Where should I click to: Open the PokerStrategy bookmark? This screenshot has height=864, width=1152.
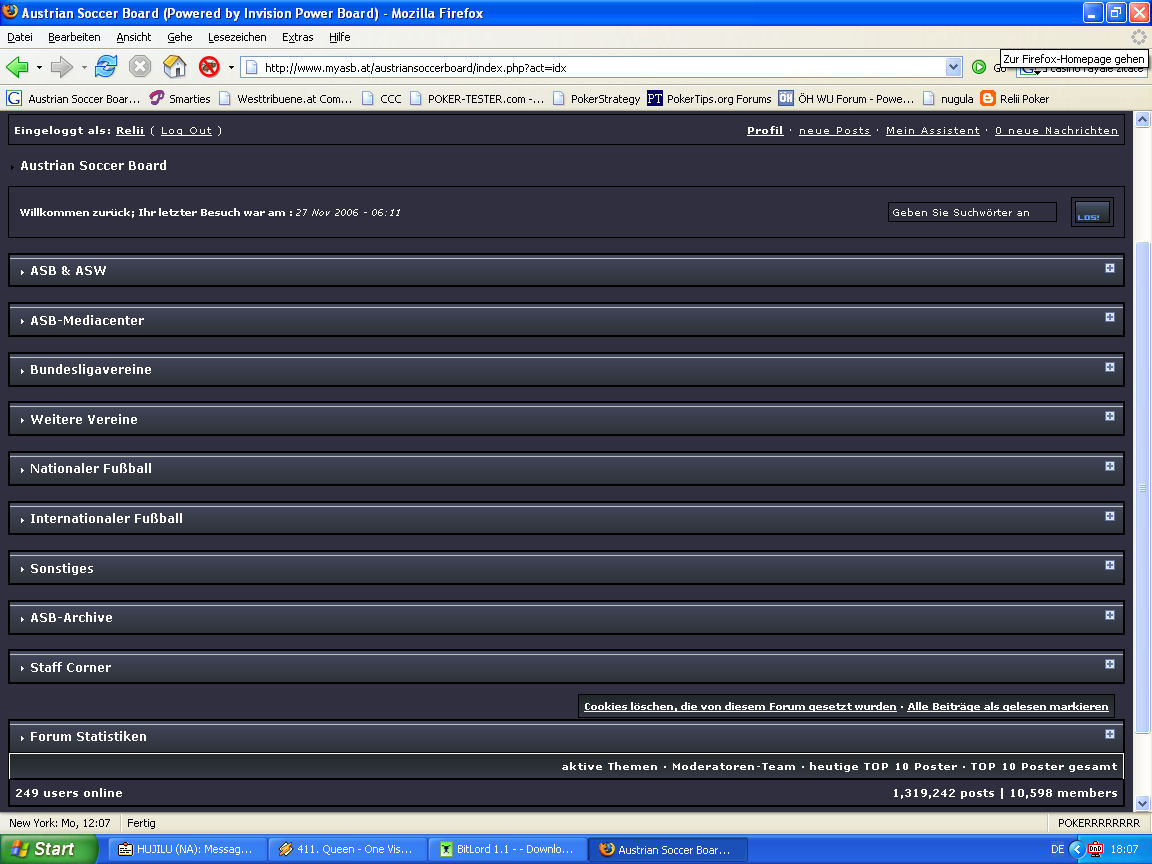(597, 98)
